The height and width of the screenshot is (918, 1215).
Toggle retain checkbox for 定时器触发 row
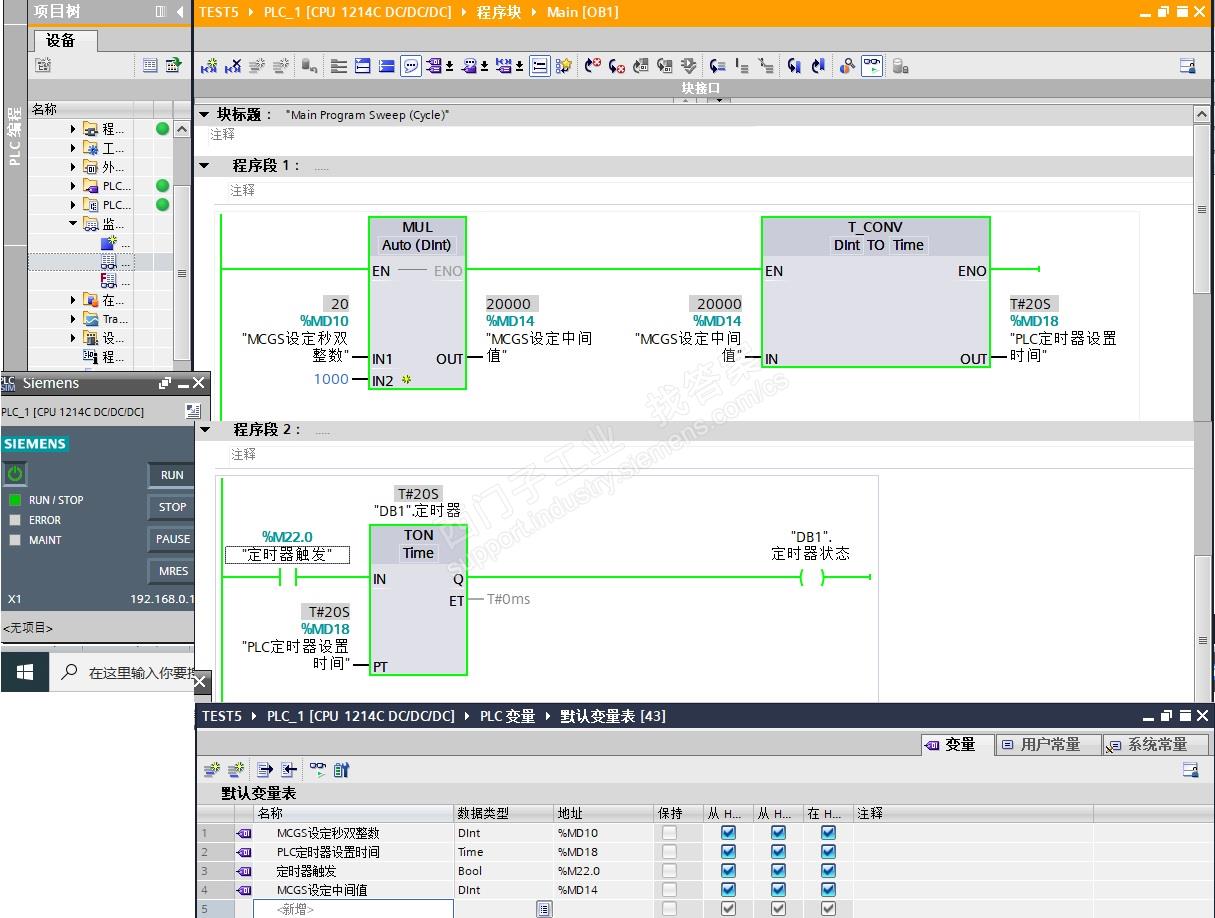tap(669, 871)
